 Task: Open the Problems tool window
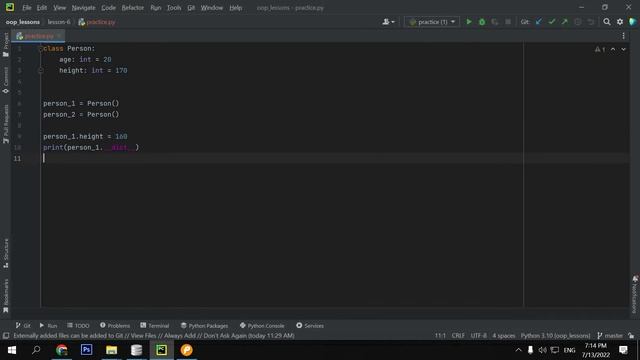pyautogui.click(x=115, y=325)
